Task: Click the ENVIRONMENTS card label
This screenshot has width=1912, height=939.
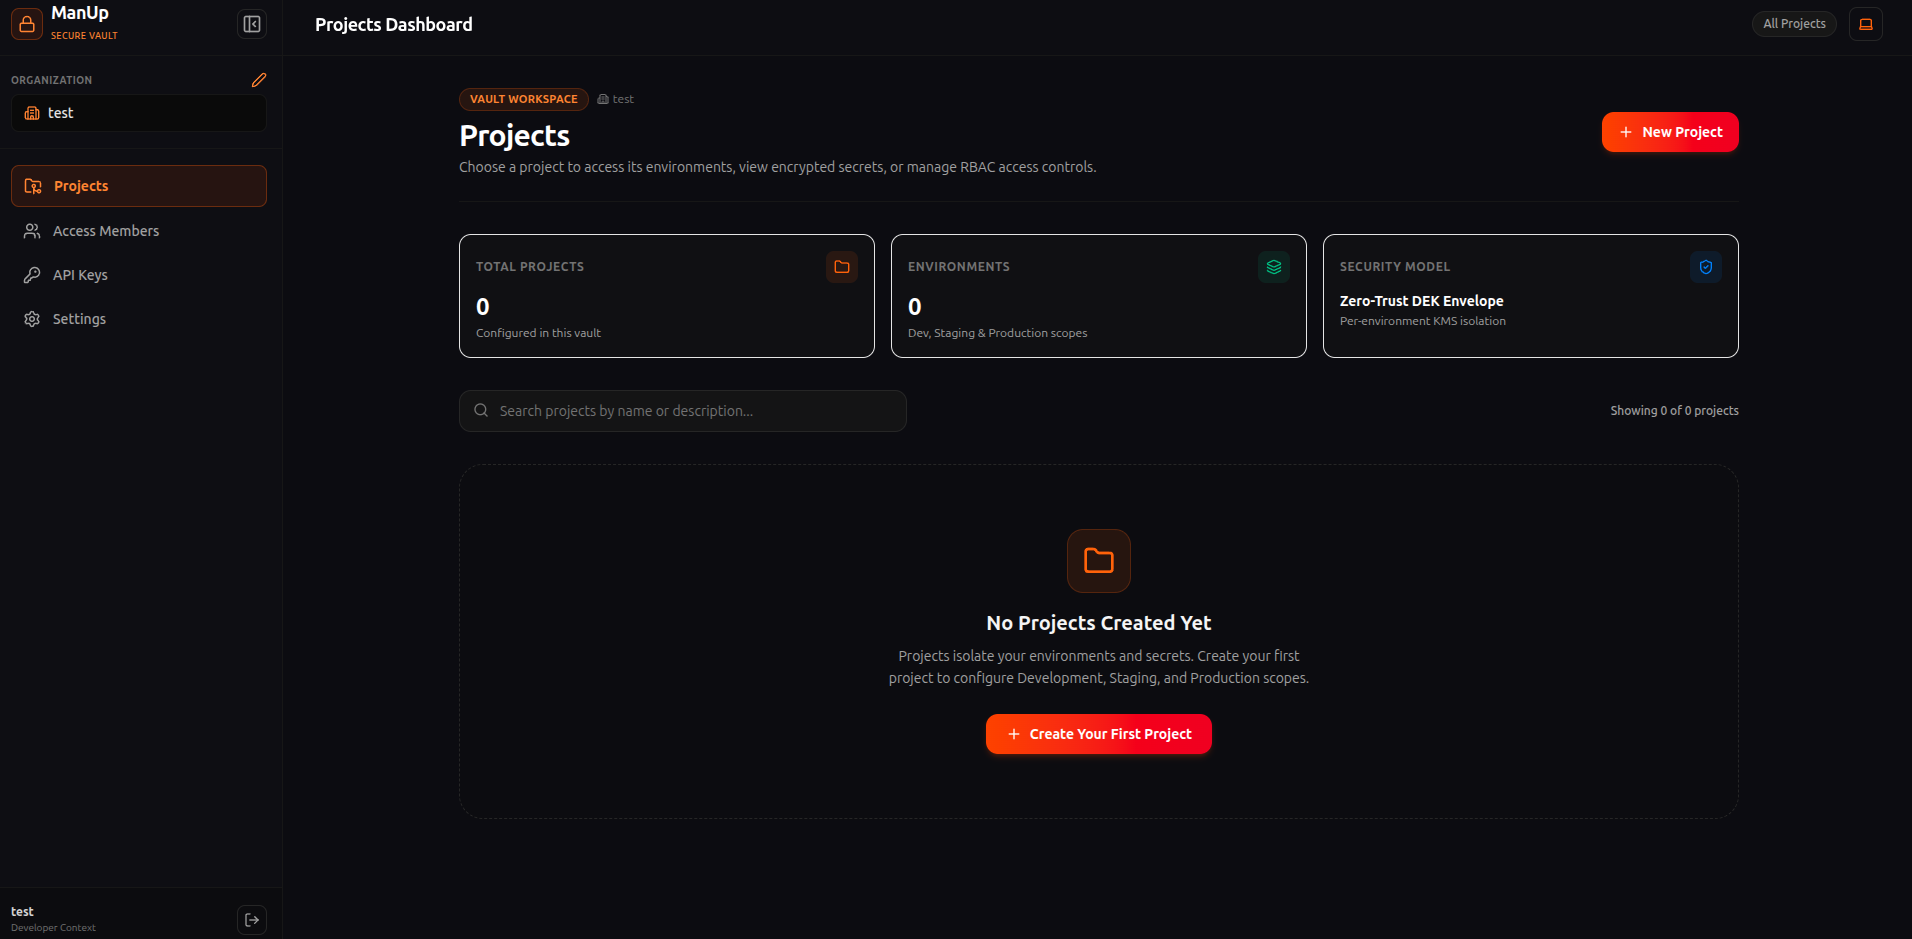Action: tap(958, 267)
